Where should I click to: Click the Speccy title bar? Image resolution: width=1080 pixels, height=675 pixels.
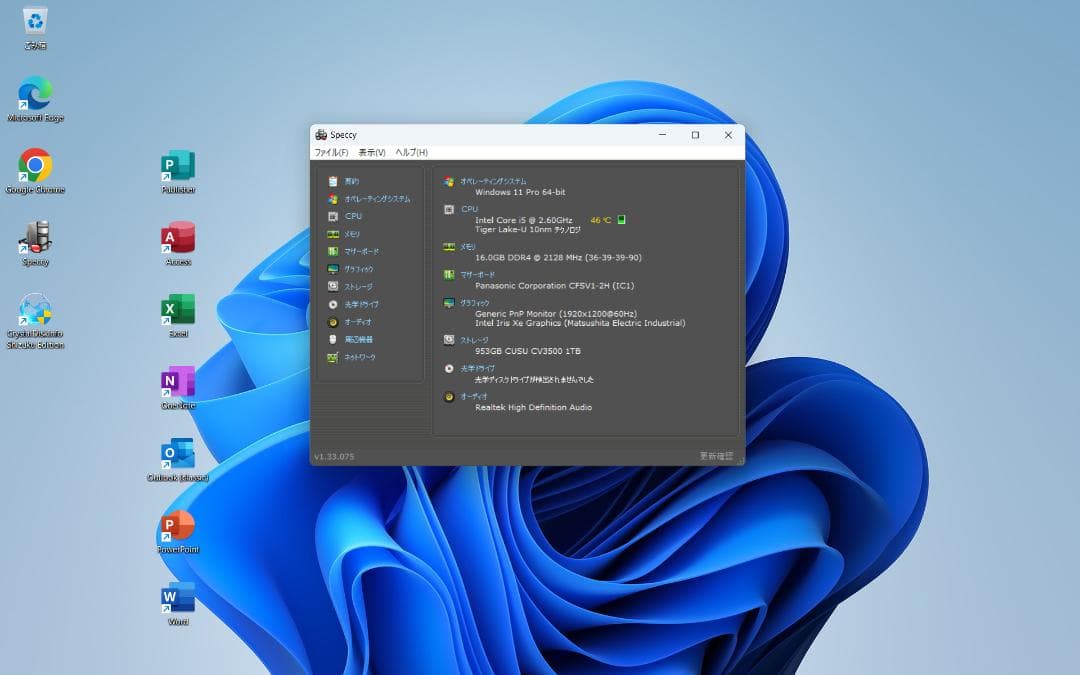point(500,135)
